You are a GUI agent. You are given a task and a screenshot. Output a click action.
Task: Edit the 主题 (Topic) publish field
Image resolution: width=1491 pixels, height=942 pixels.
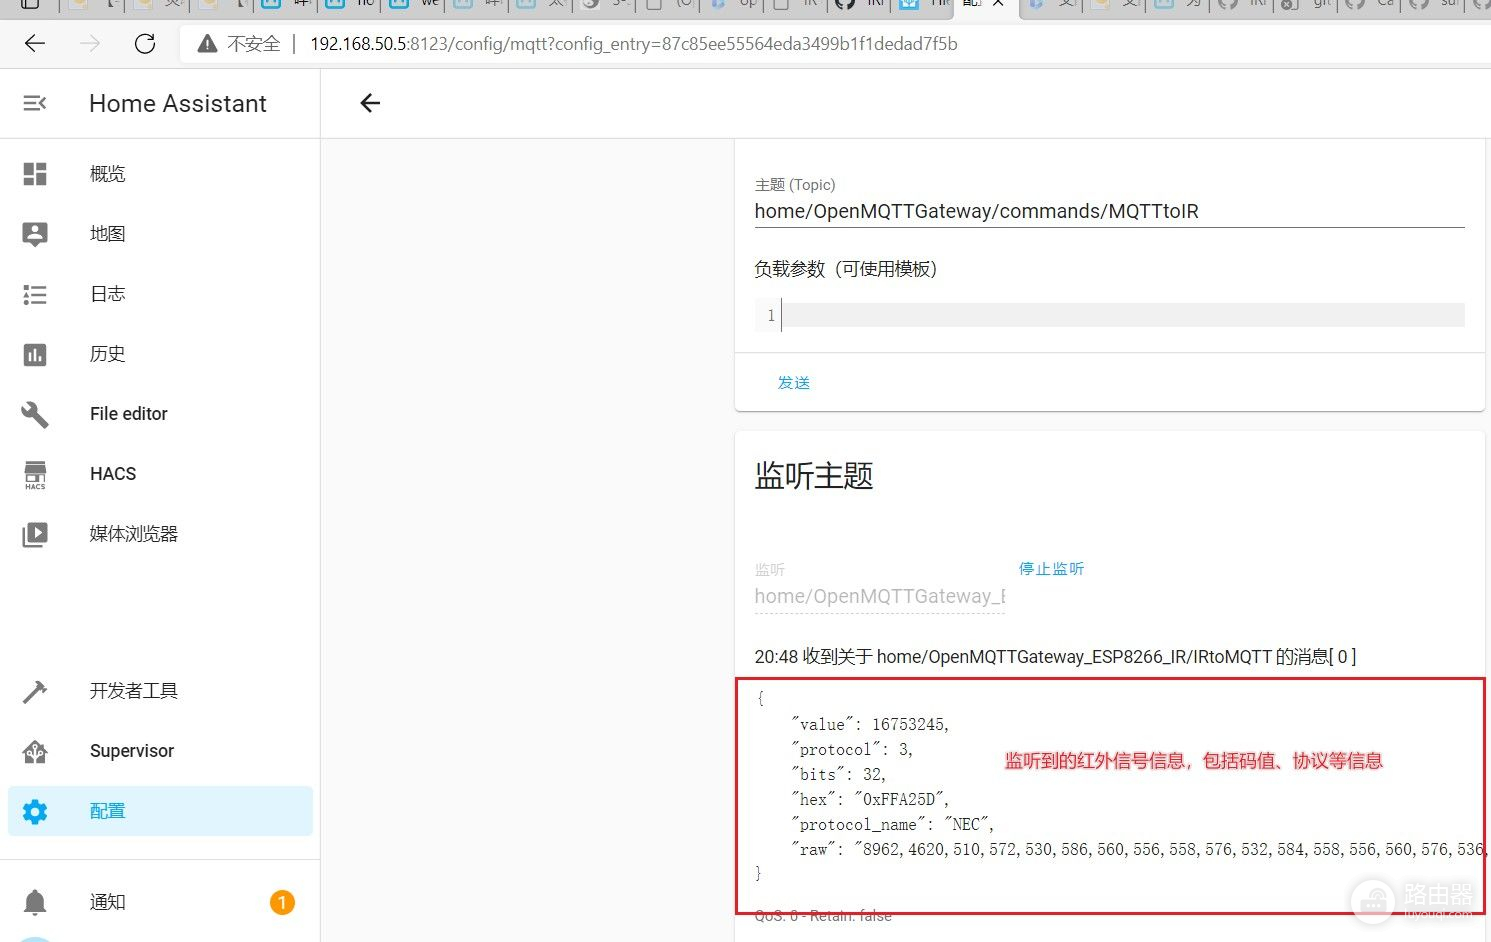pyautogui.click(x=1109, y=211)
